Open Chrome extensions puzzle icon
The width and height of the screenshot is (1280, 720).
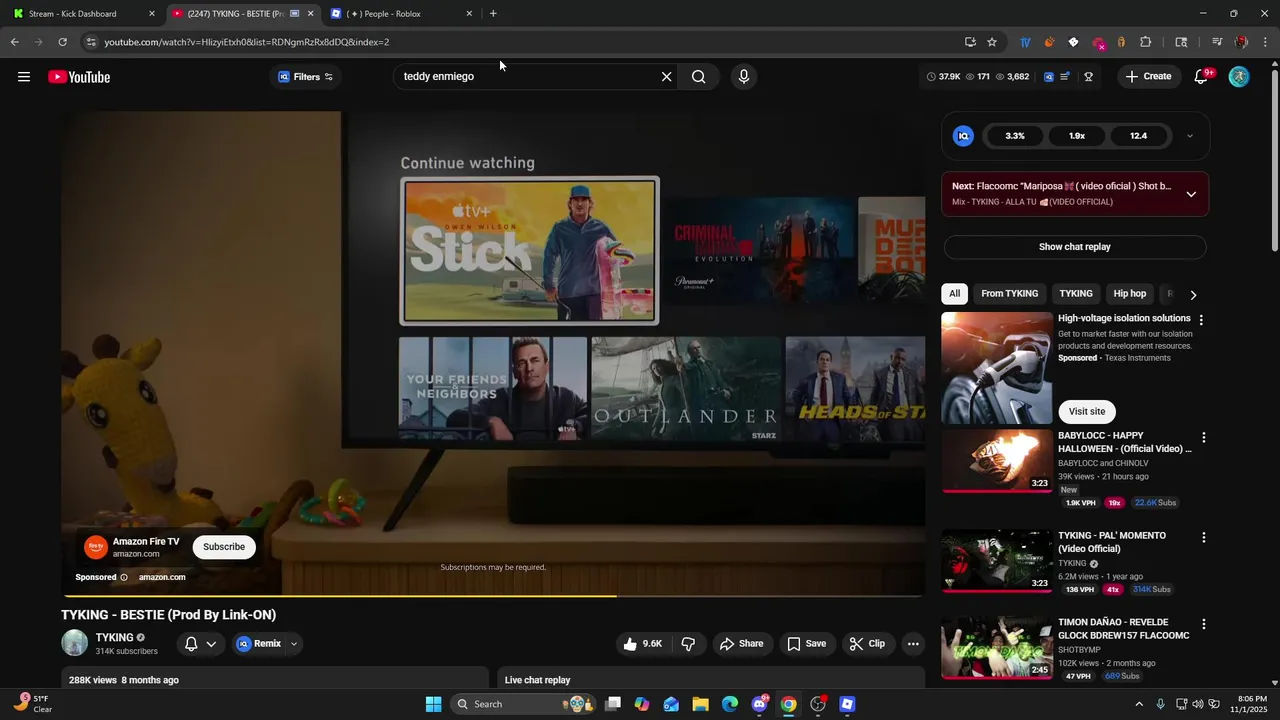coord(1146,42)
